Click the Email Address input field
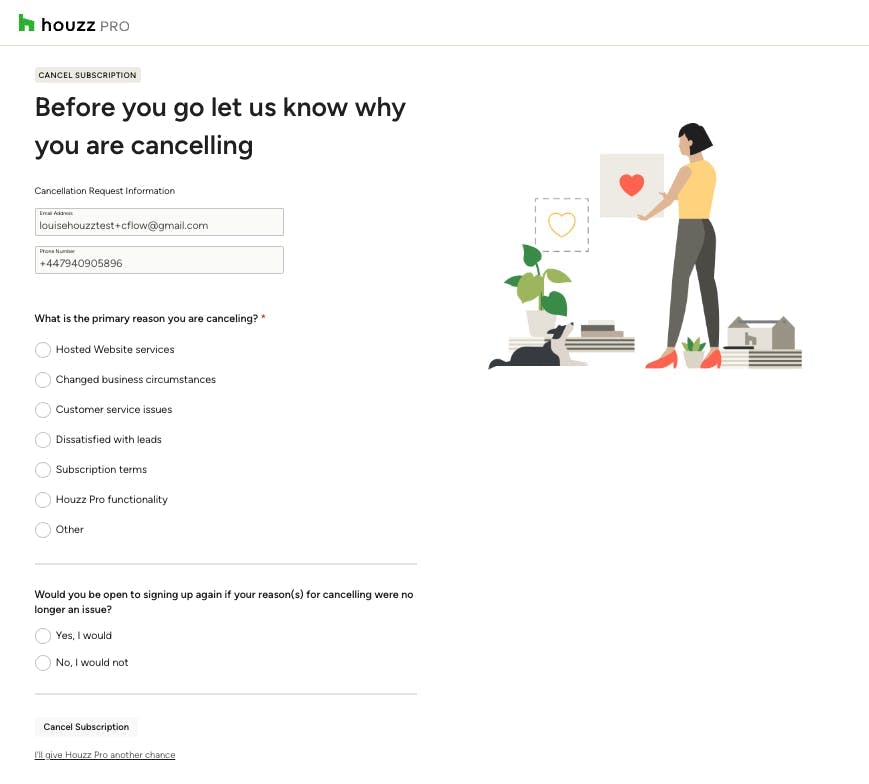The height and width of the screenshot is (784, 869). [x=159, y=222]
